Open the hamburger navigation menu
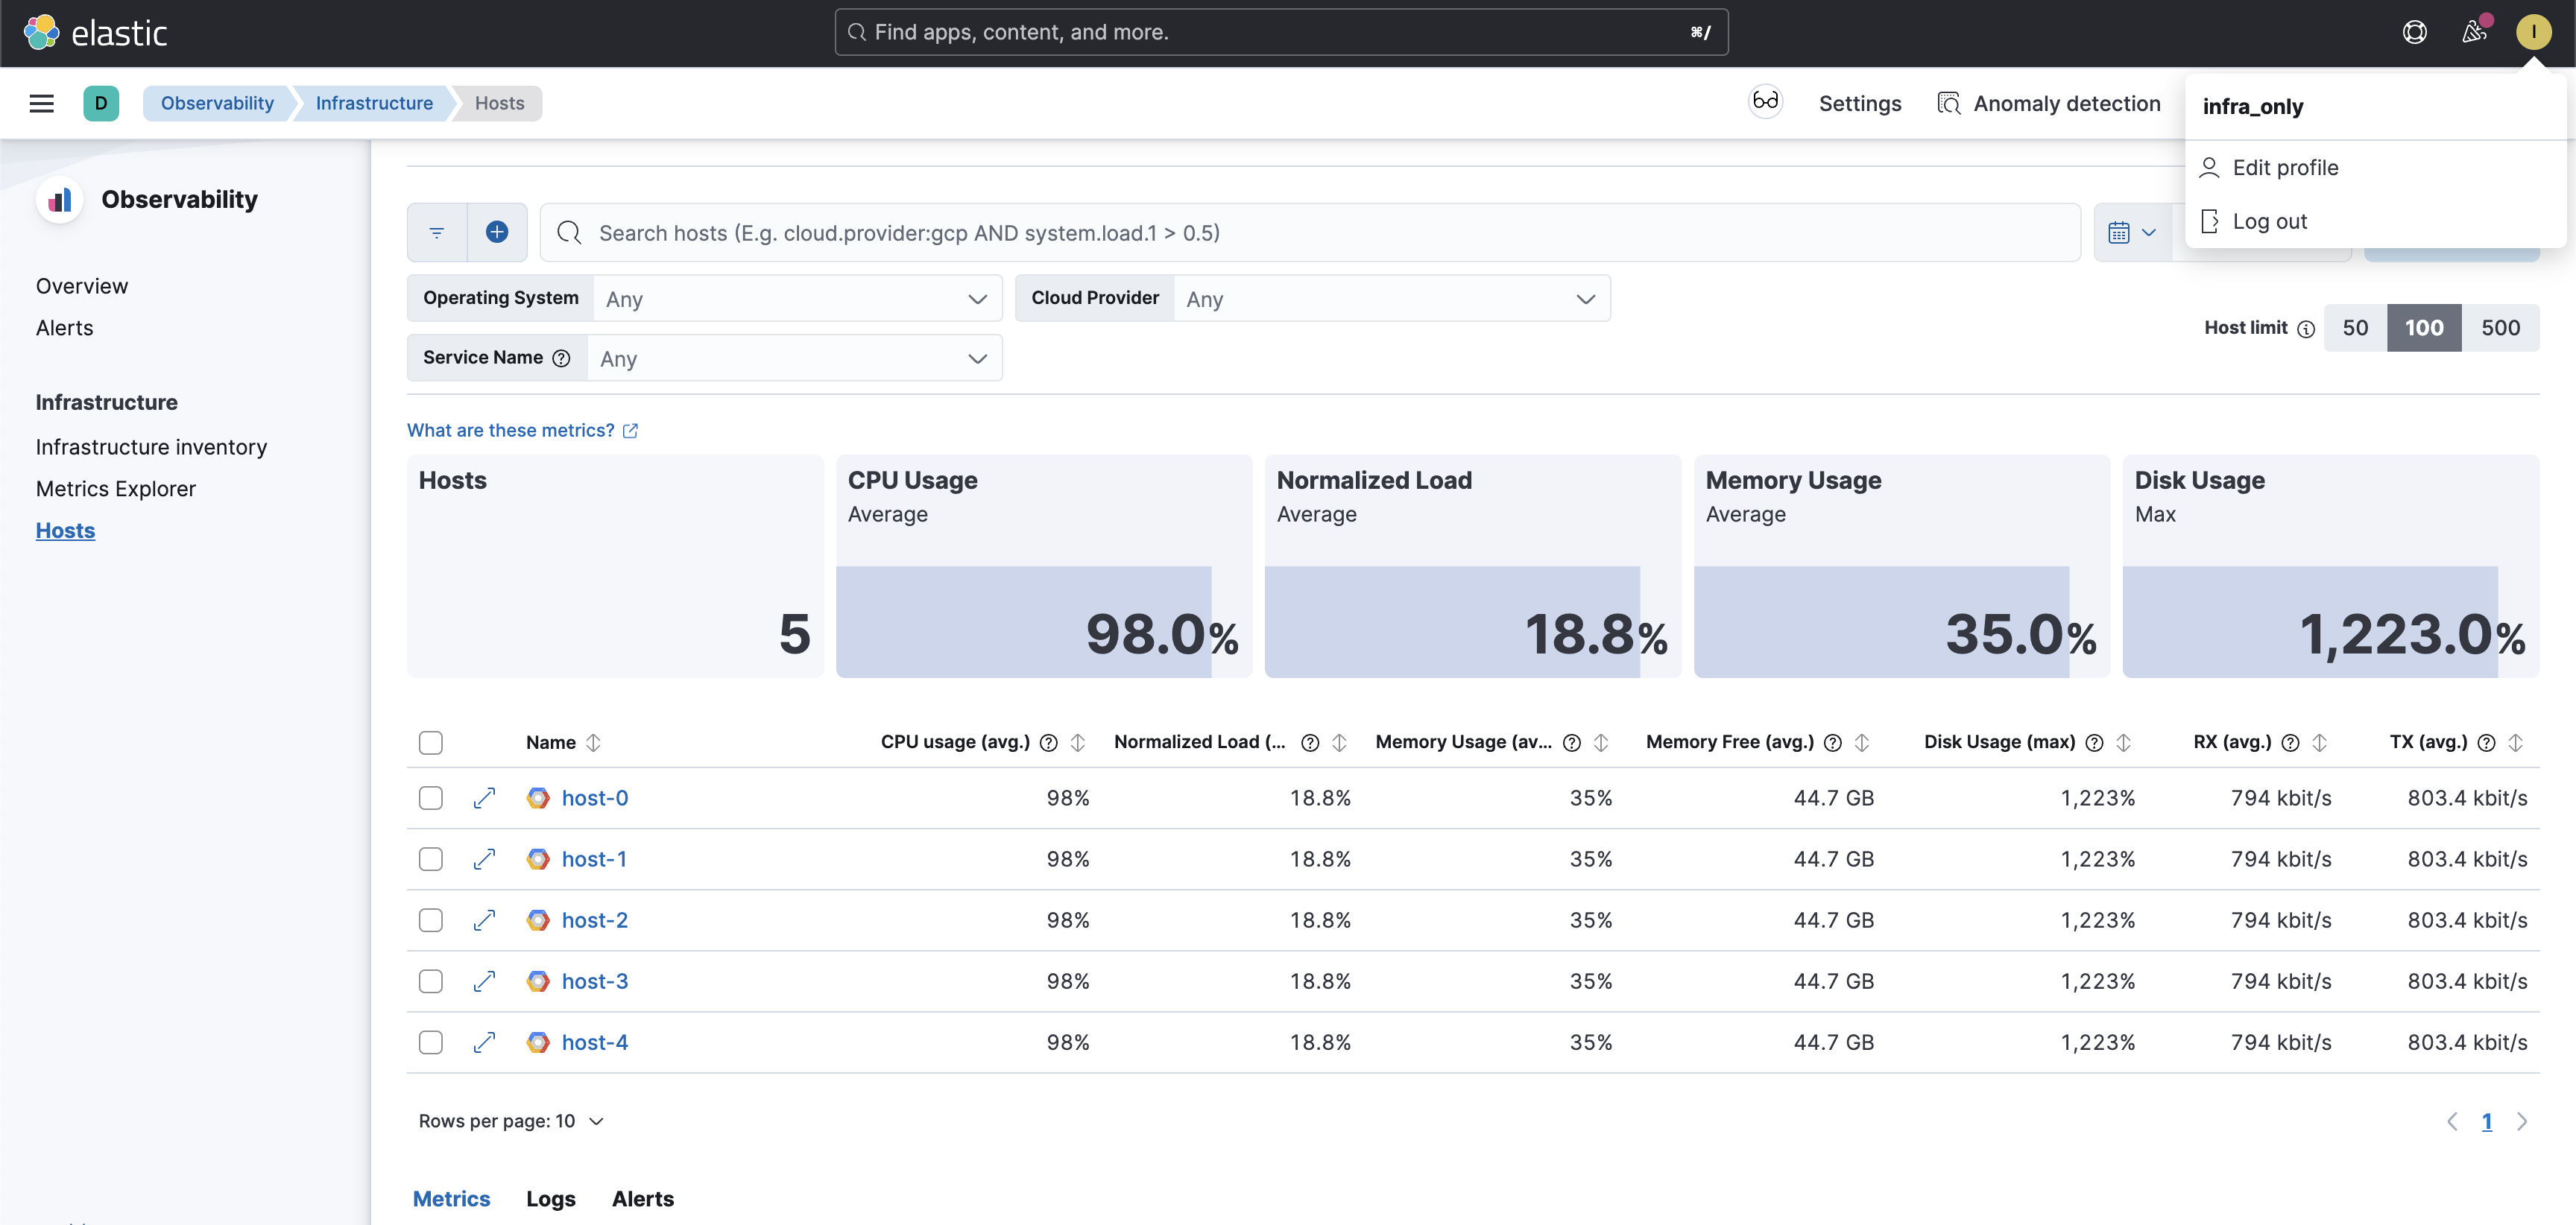This screenshot has height=1225, width=2576. [42, 103]
